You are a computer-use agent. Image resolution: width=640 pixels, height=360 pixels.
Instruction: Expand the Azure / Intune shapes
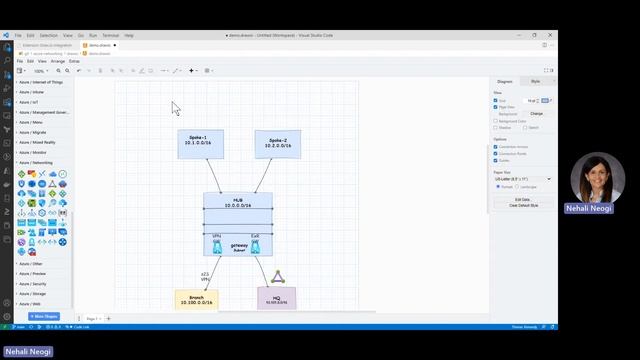[31, 92]
